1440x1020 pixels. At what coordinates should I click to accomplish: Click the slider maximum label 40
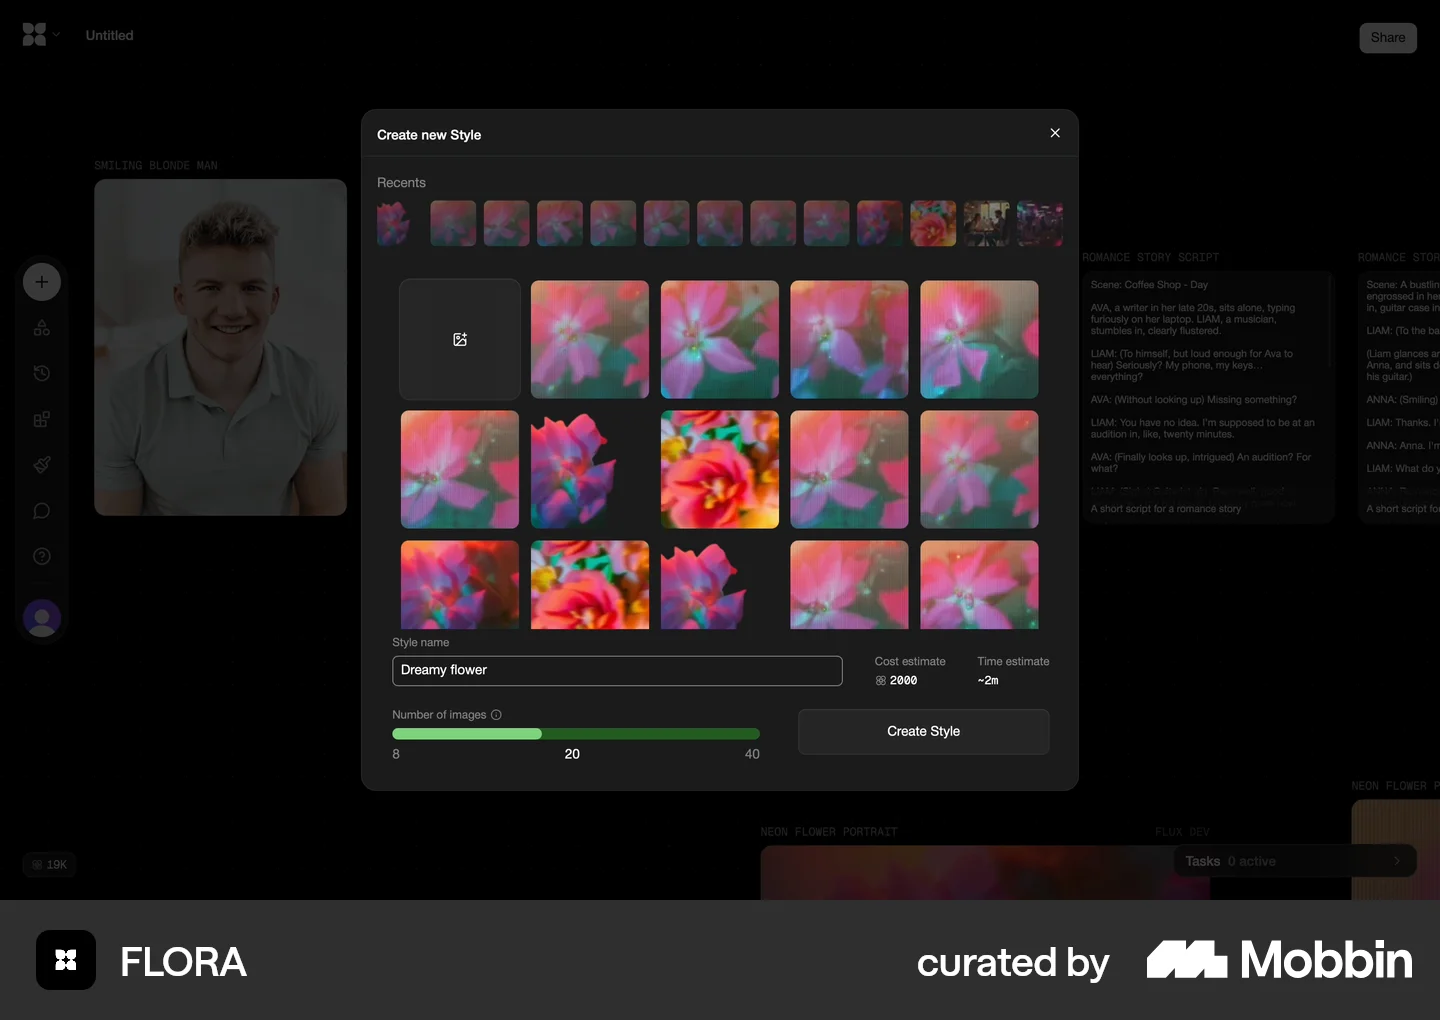point(752,755)
